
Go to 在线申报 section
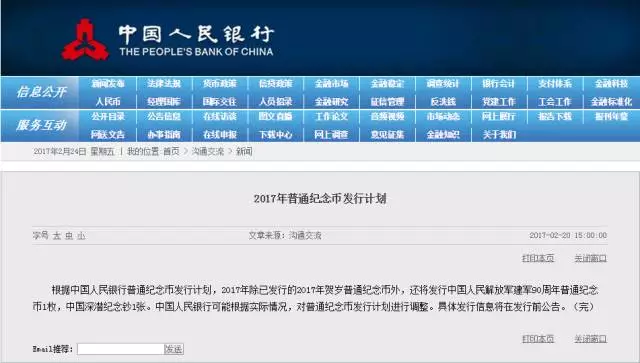220,134
